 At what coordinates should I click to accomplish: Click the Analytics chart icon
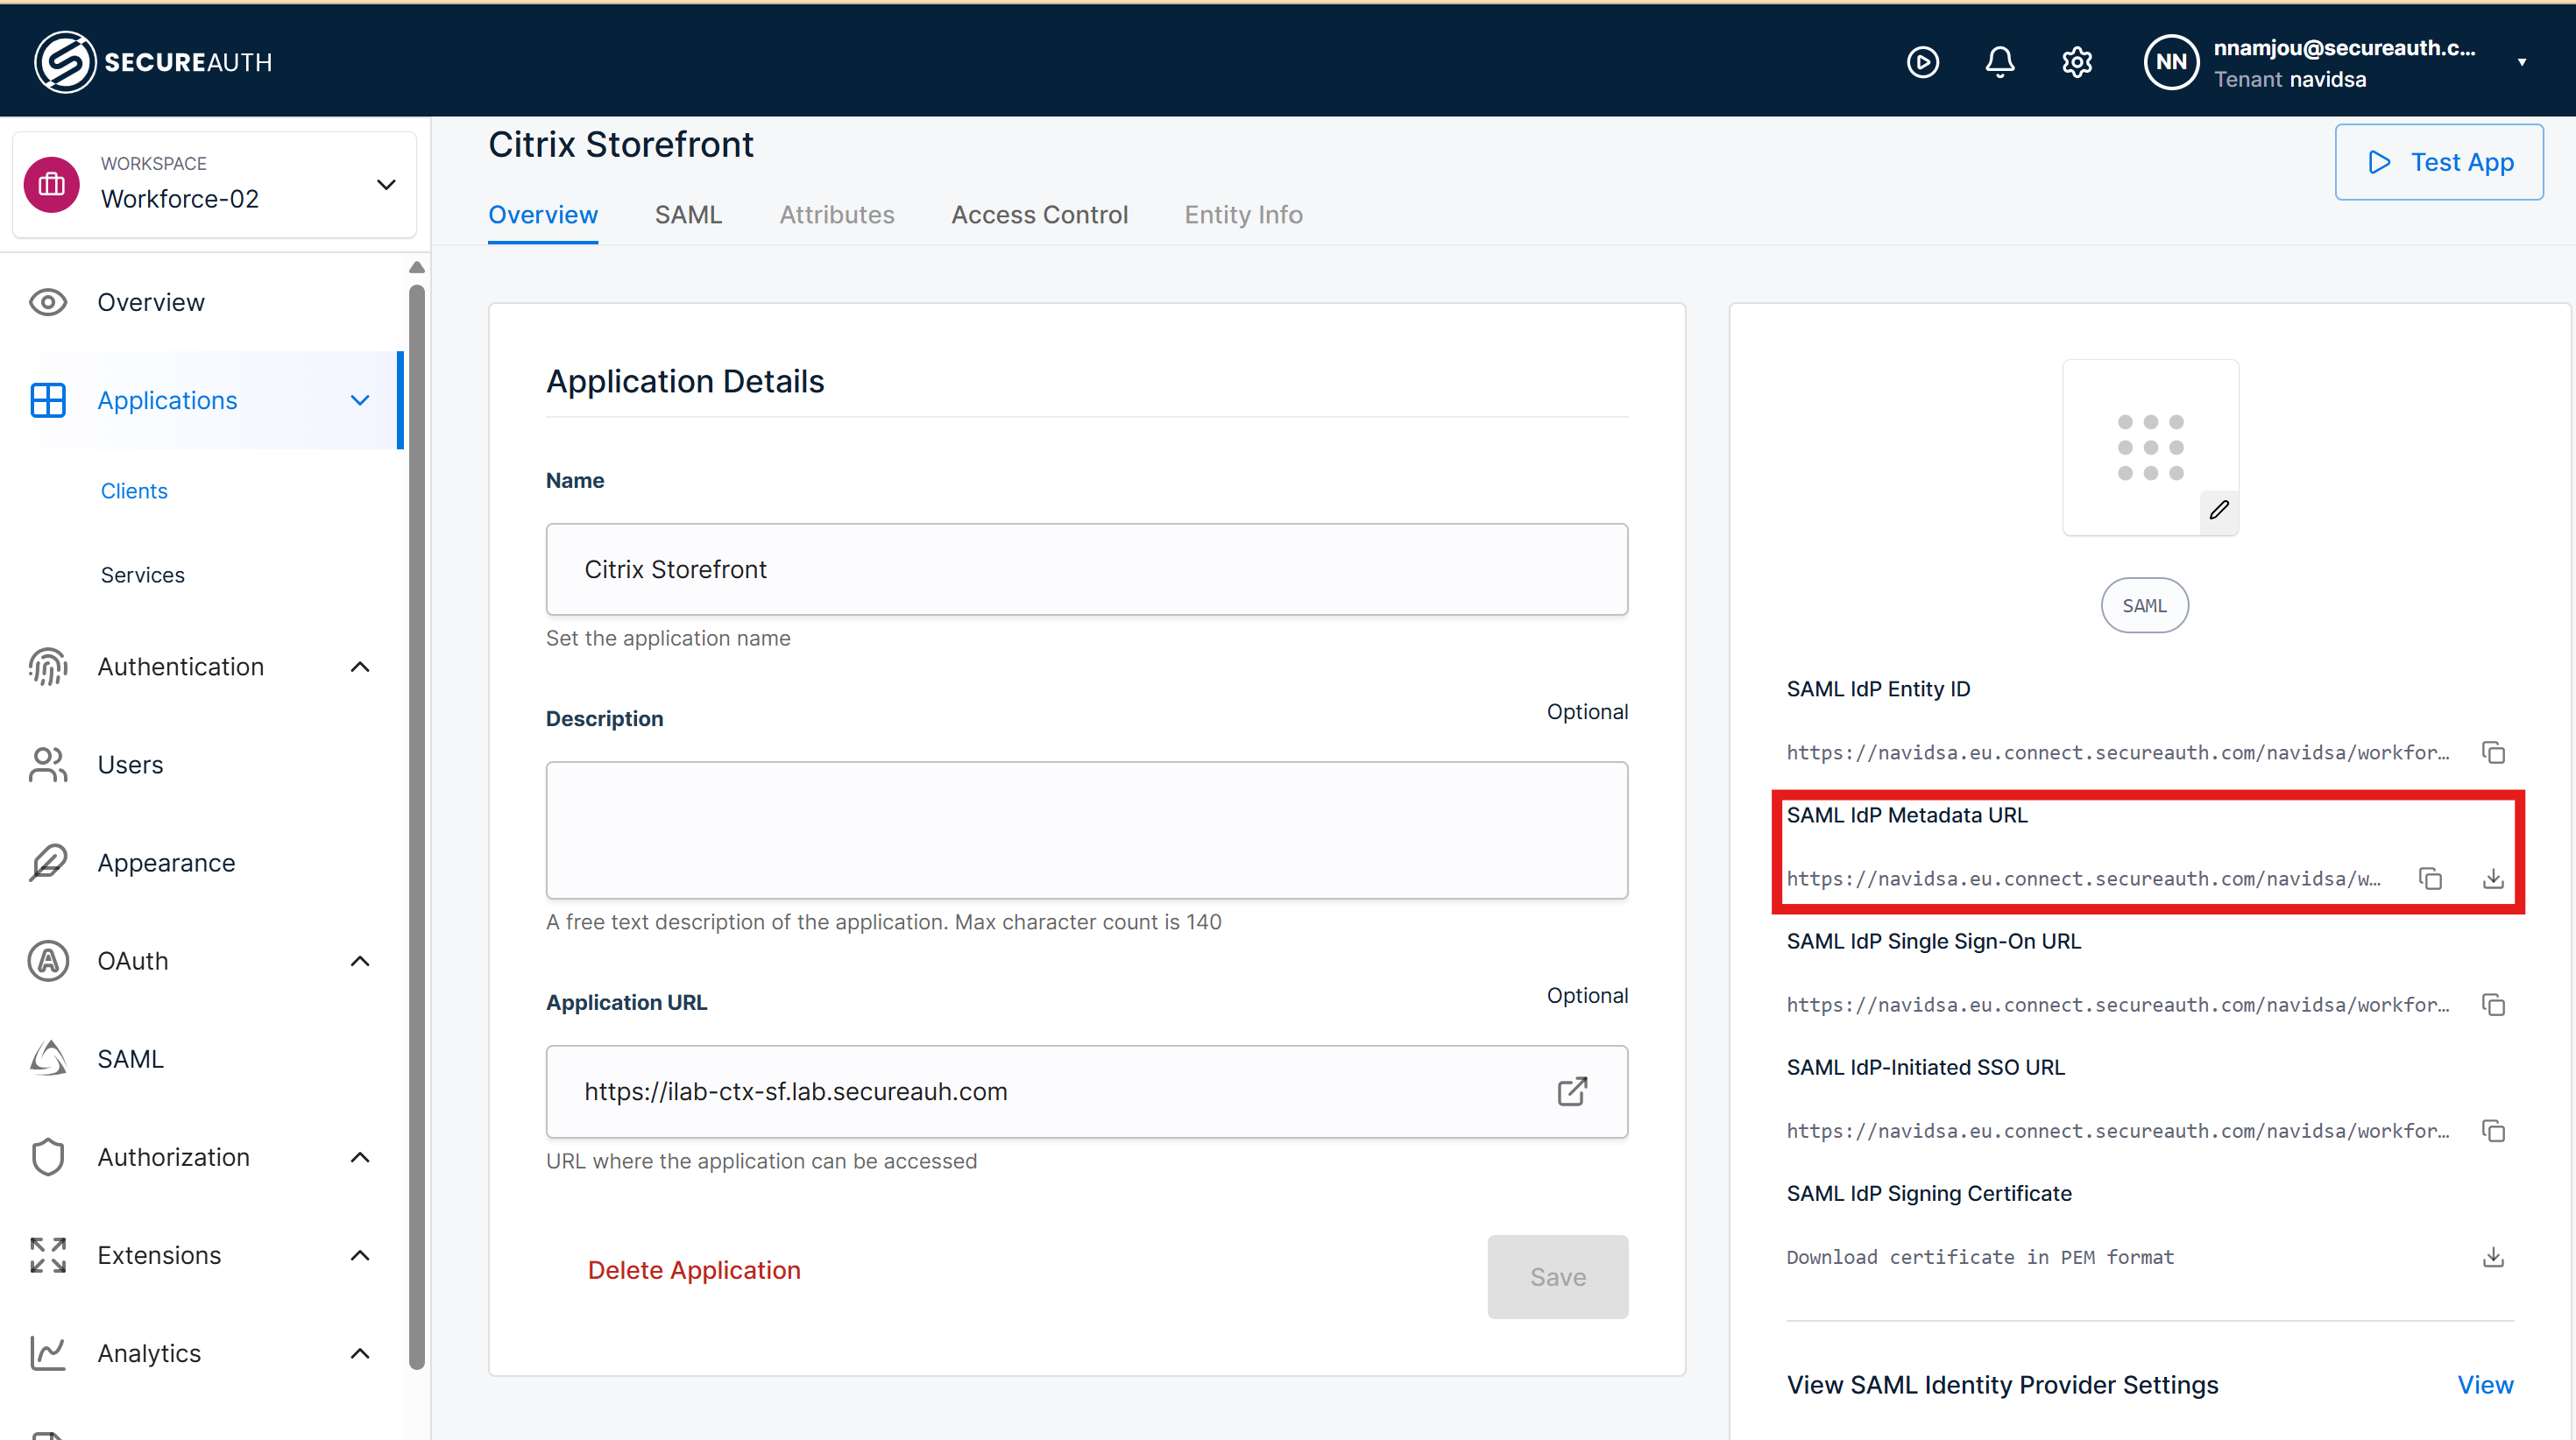click(48, 1353)
